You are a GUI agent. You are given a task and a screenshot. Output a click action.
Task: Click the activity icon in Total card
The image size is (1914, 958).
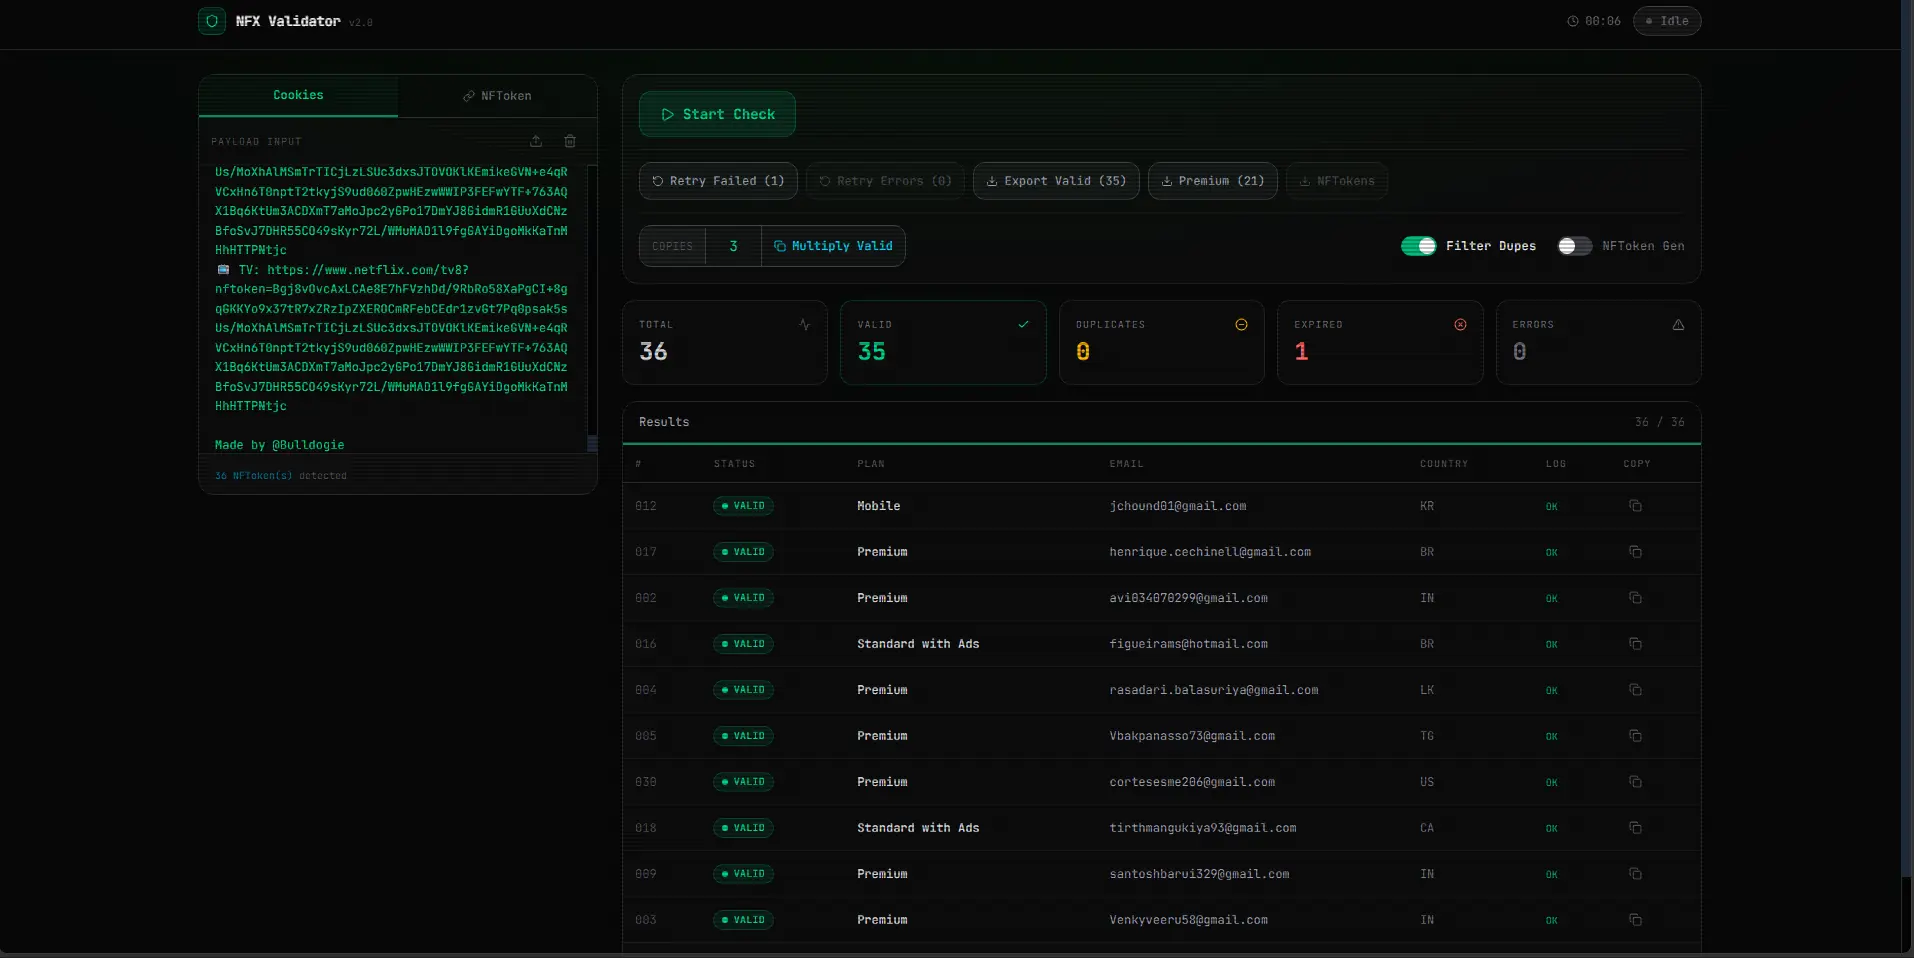coord(804,324)
